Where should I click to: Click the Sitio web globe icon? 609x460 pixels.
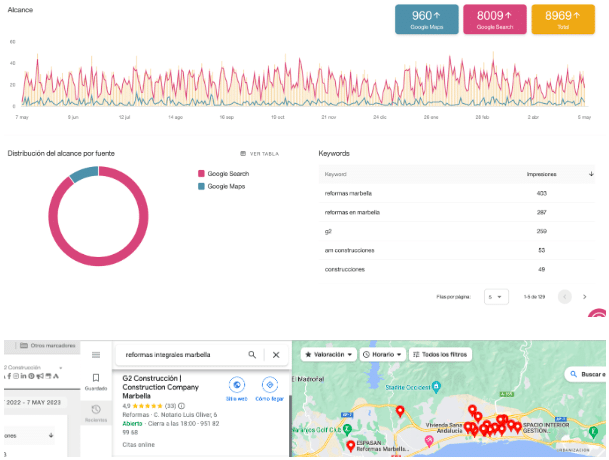tap(236, 385)
